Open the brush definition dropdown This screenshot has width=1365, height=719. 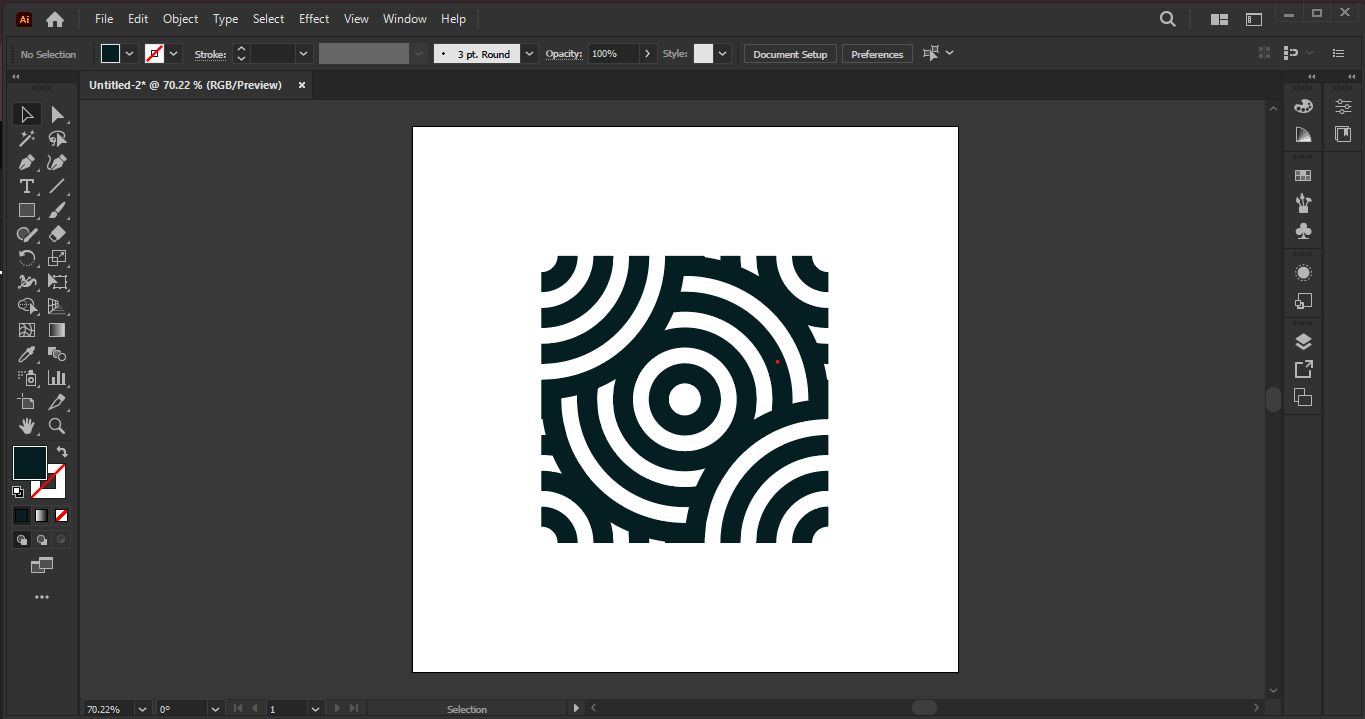[529, 53]
